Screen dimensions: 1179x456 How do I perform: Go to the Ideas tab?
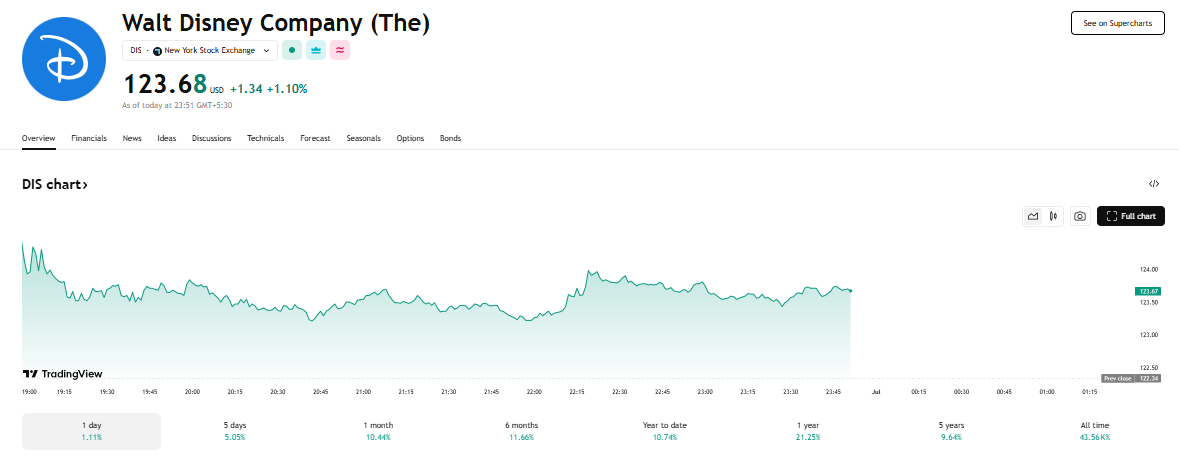[167, 138]
